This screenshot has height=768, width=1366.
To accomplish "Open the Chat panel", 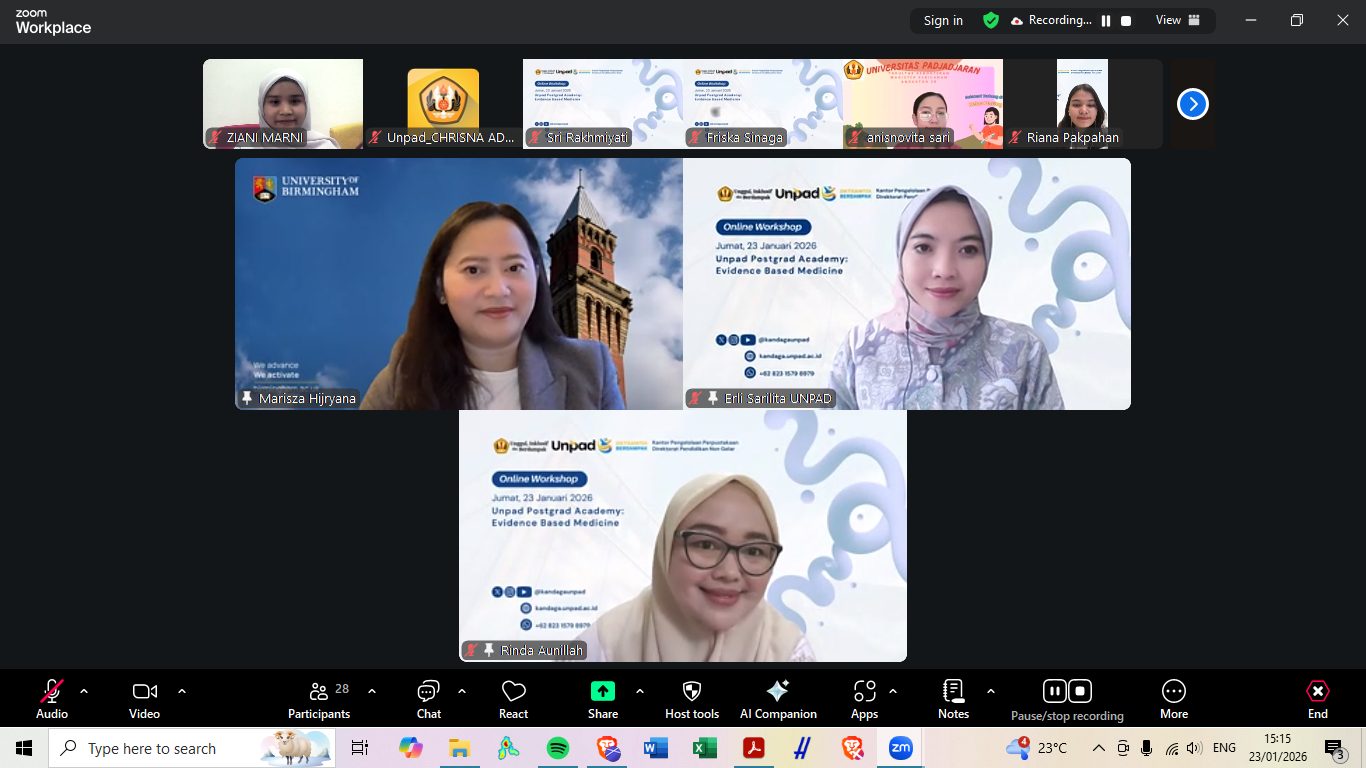I will click(x=429, y=698).
